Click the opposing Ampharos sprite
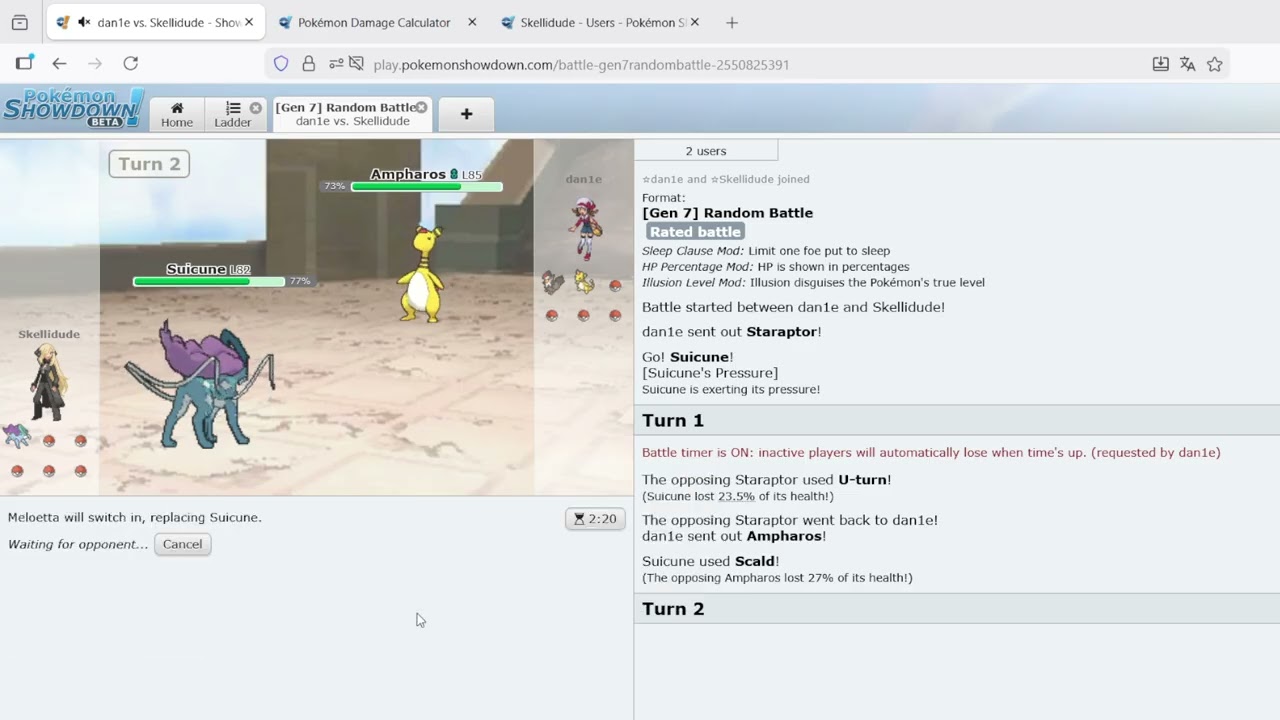The width and height of the screenshot is (1280, 720). (x=421, y=274)
